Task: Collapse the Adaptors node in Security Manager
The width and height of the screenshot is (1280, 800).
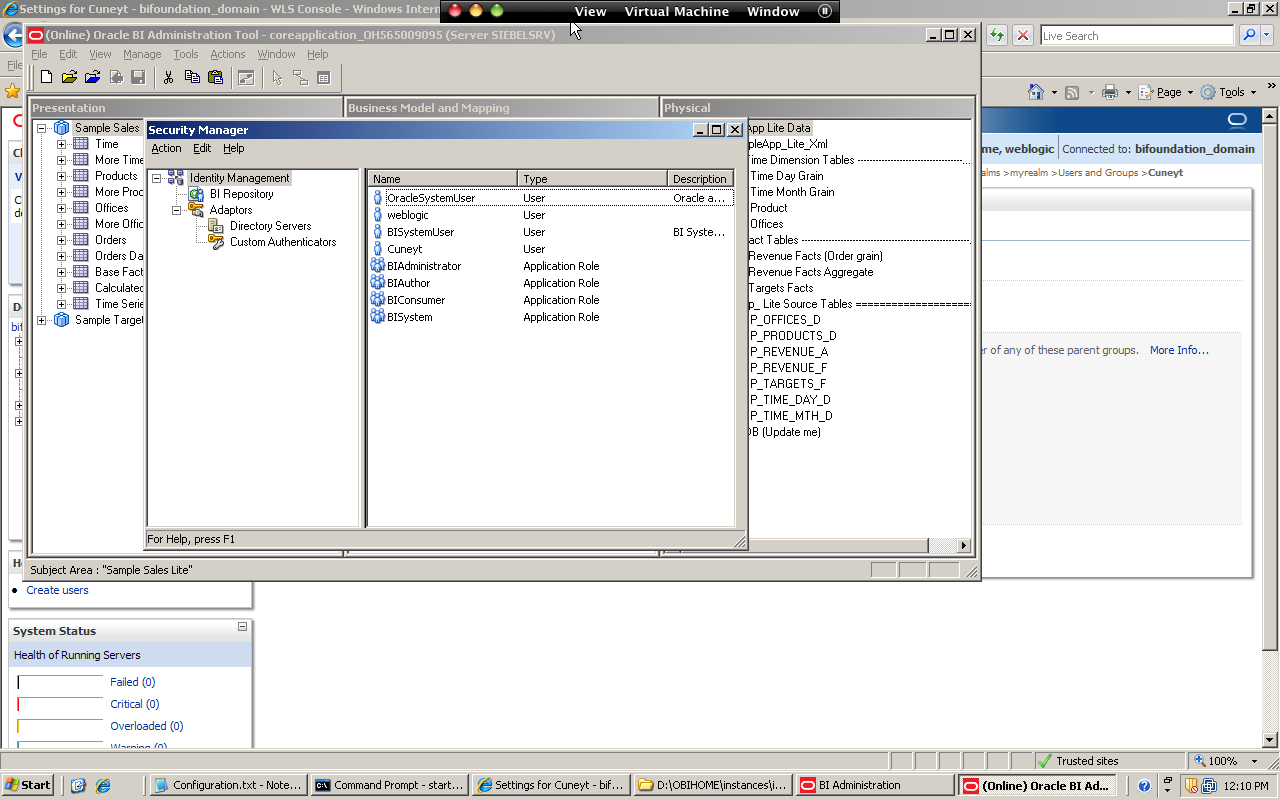Action: pos(176,210)
